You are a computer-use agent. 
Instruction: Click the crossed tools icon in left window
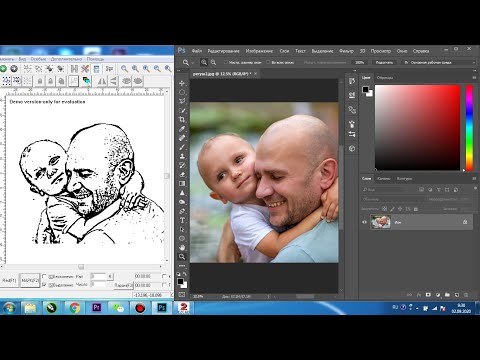tap(85, 69)
